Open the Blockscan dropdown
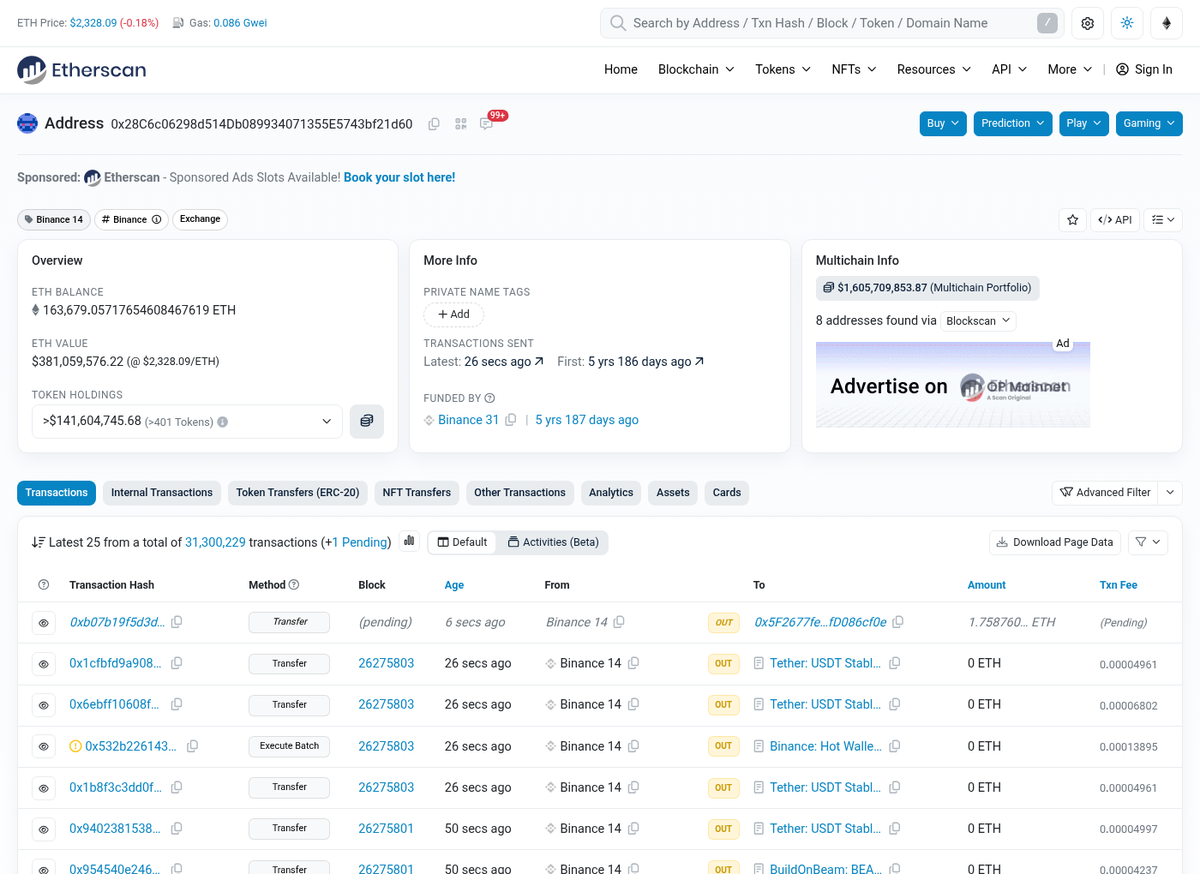1200x874 pixels. click(978, 321)
